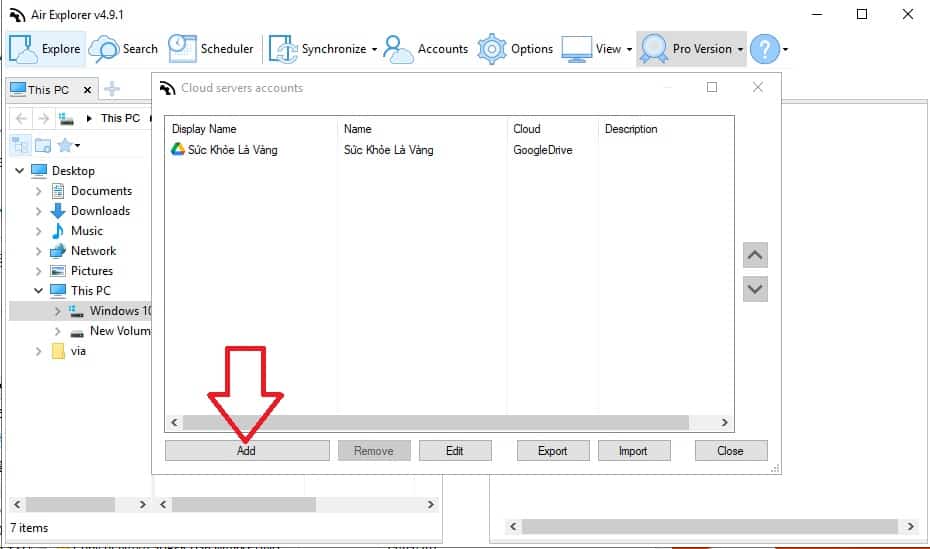Select the via folder

tap(78, 351)
